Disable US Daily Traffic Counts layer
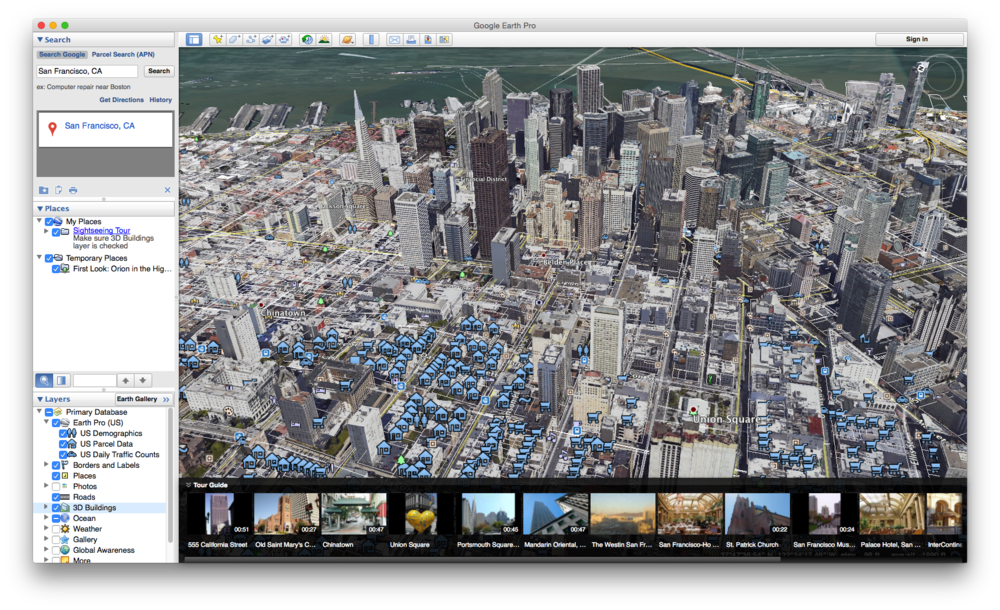 [63, 455]
